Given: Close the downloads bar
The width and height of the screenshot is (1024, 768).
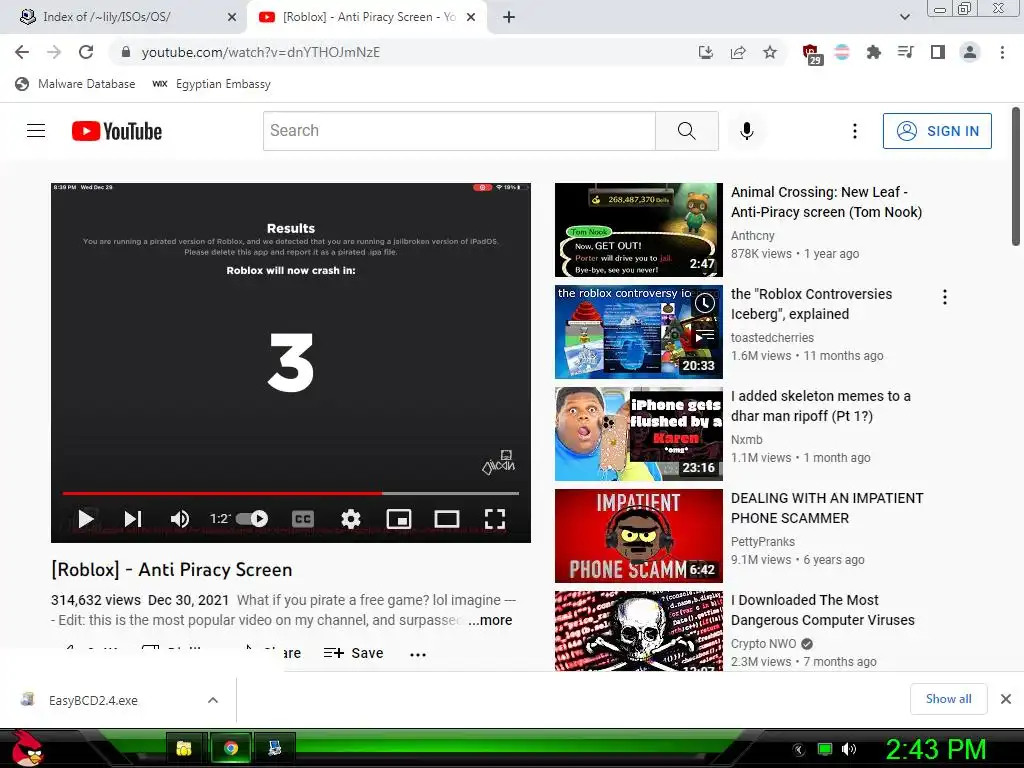Looking at the screenshot, I should (1006, 699).
